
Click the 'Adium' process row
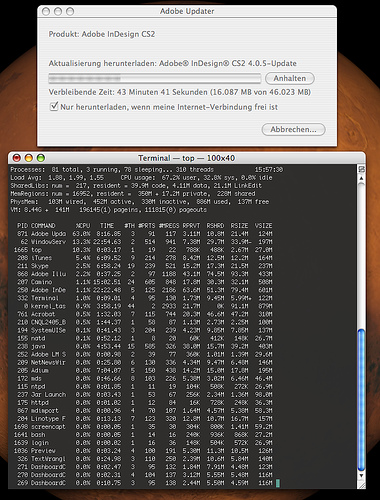pyautogui.click(x=144, y=370)
